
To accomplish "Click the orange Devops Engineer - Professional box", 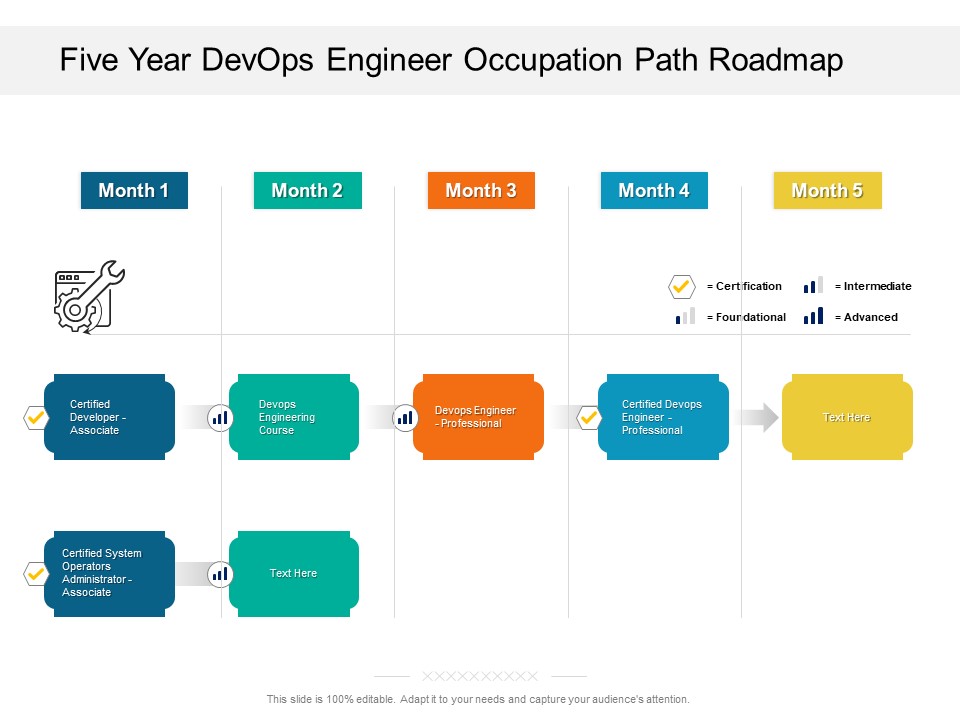I will (x=478, y=417).
